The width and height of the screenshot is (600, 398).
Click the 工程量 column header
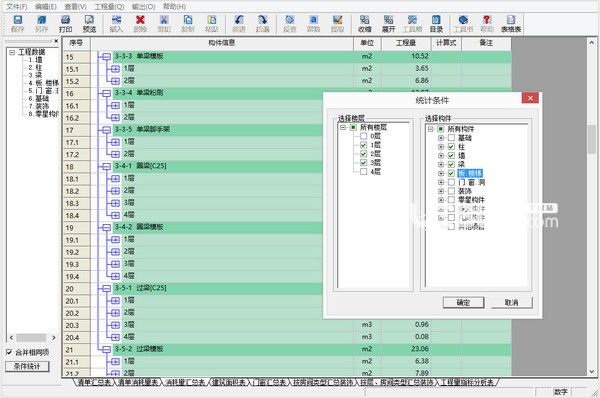coord(406,43)
